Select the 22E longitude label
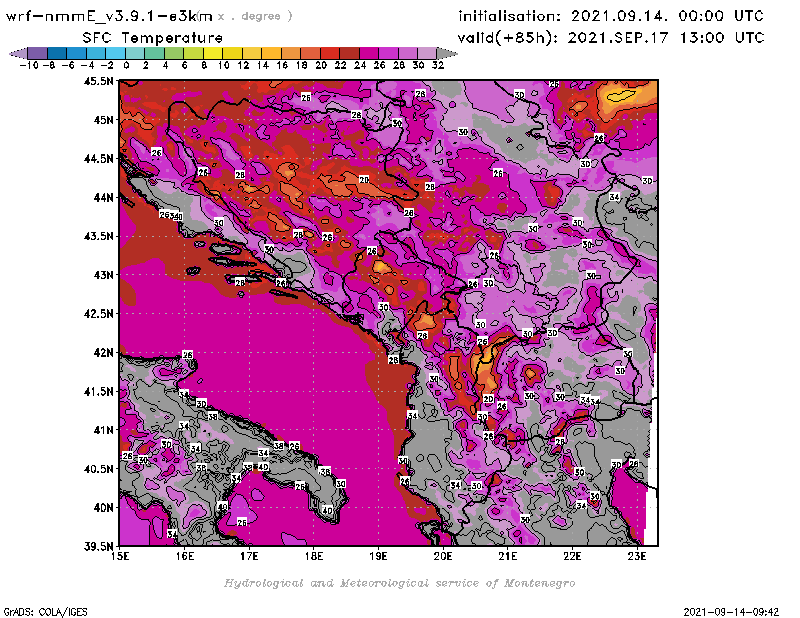This screenshot has width=800, height=618. (572, 556)
